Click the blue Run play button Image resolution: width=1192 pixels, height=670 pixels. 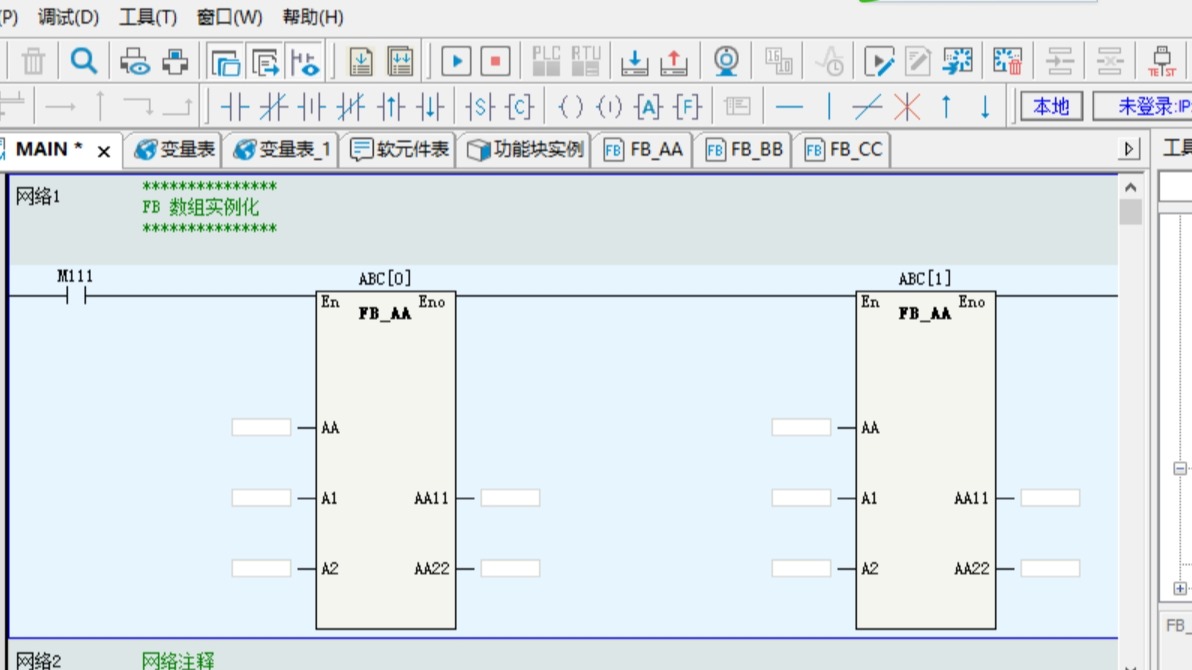pos(456,62)
